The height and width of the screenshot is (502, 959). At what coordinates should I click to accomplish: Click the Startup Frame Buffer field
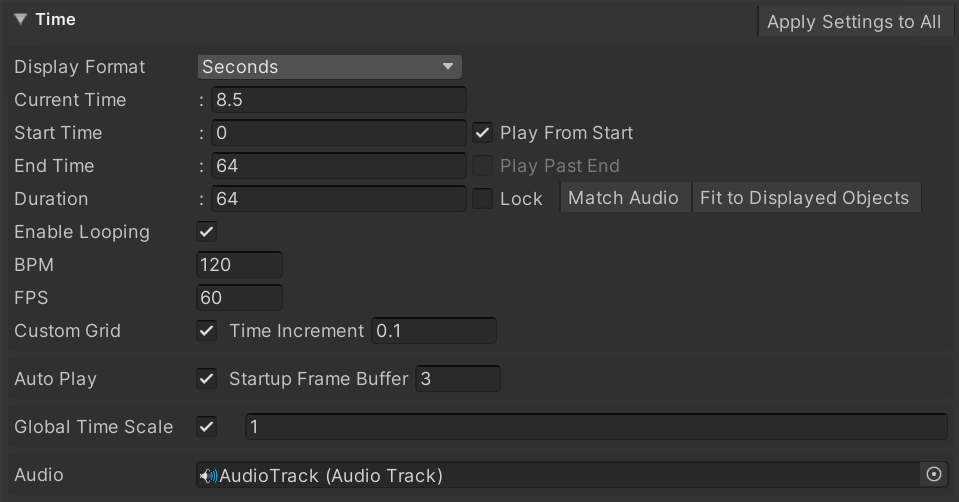pyautogui.click(x=458, y=378)
